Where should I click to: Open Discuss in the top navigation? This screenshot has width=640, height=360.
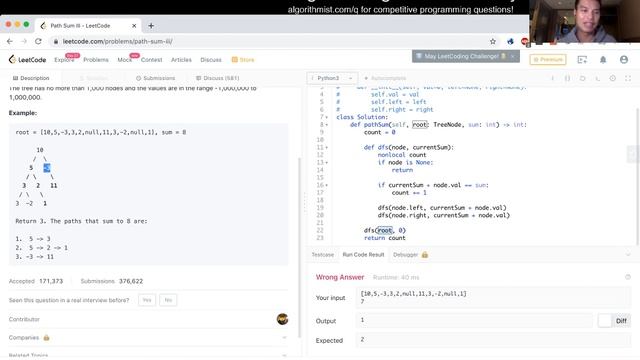click(x=211, y=60)
